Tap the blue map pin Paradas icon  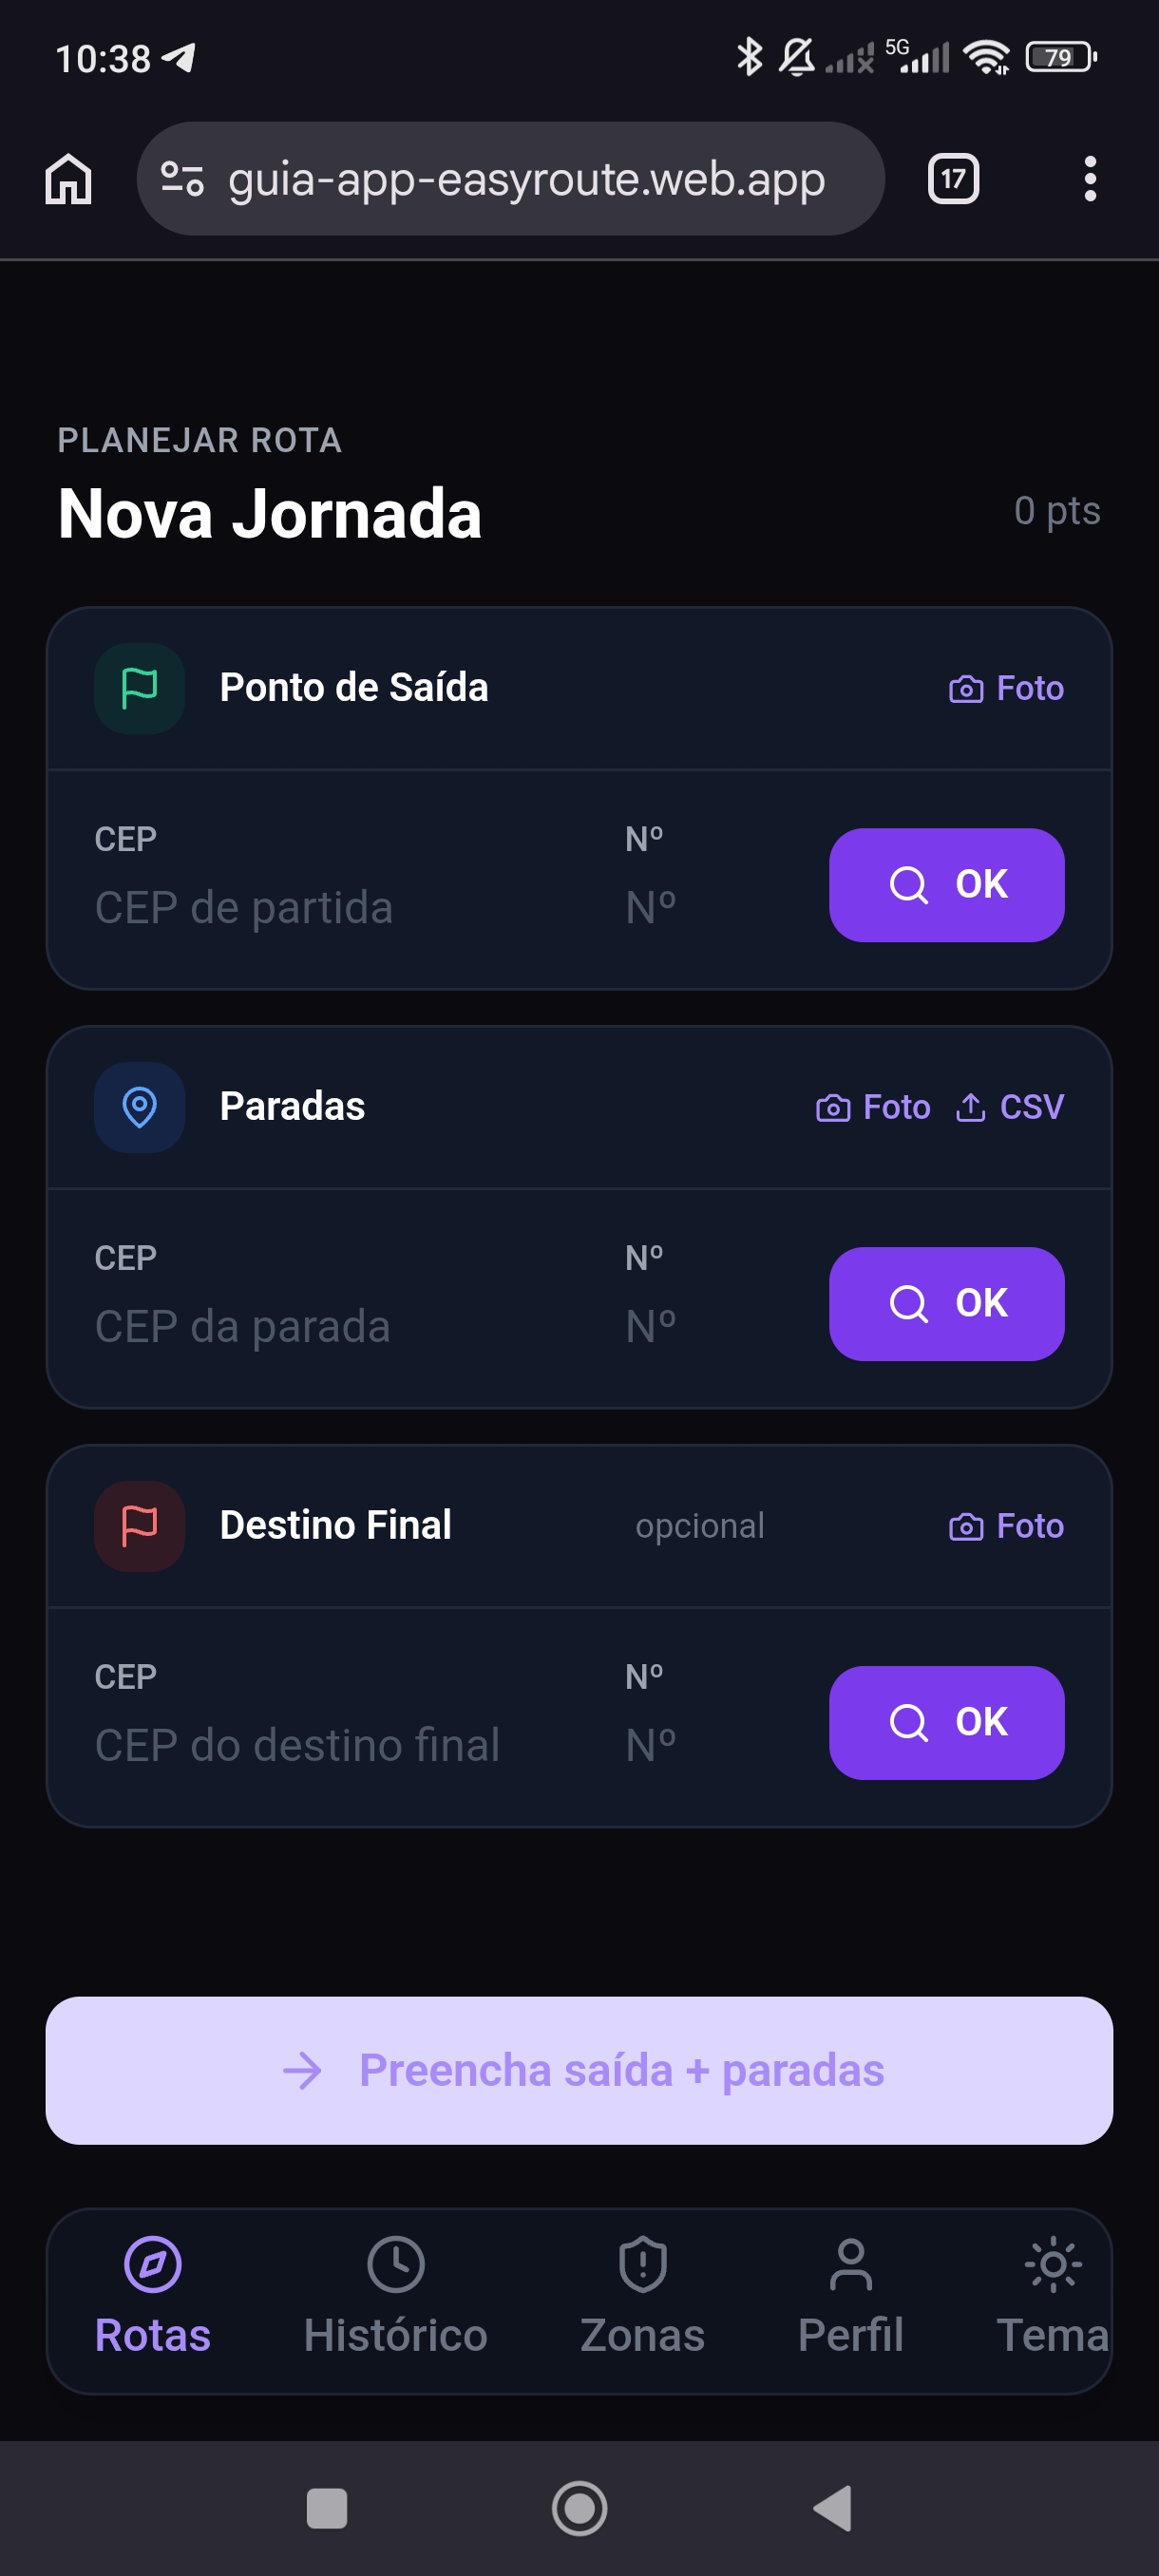click(x=139, y=1107)
